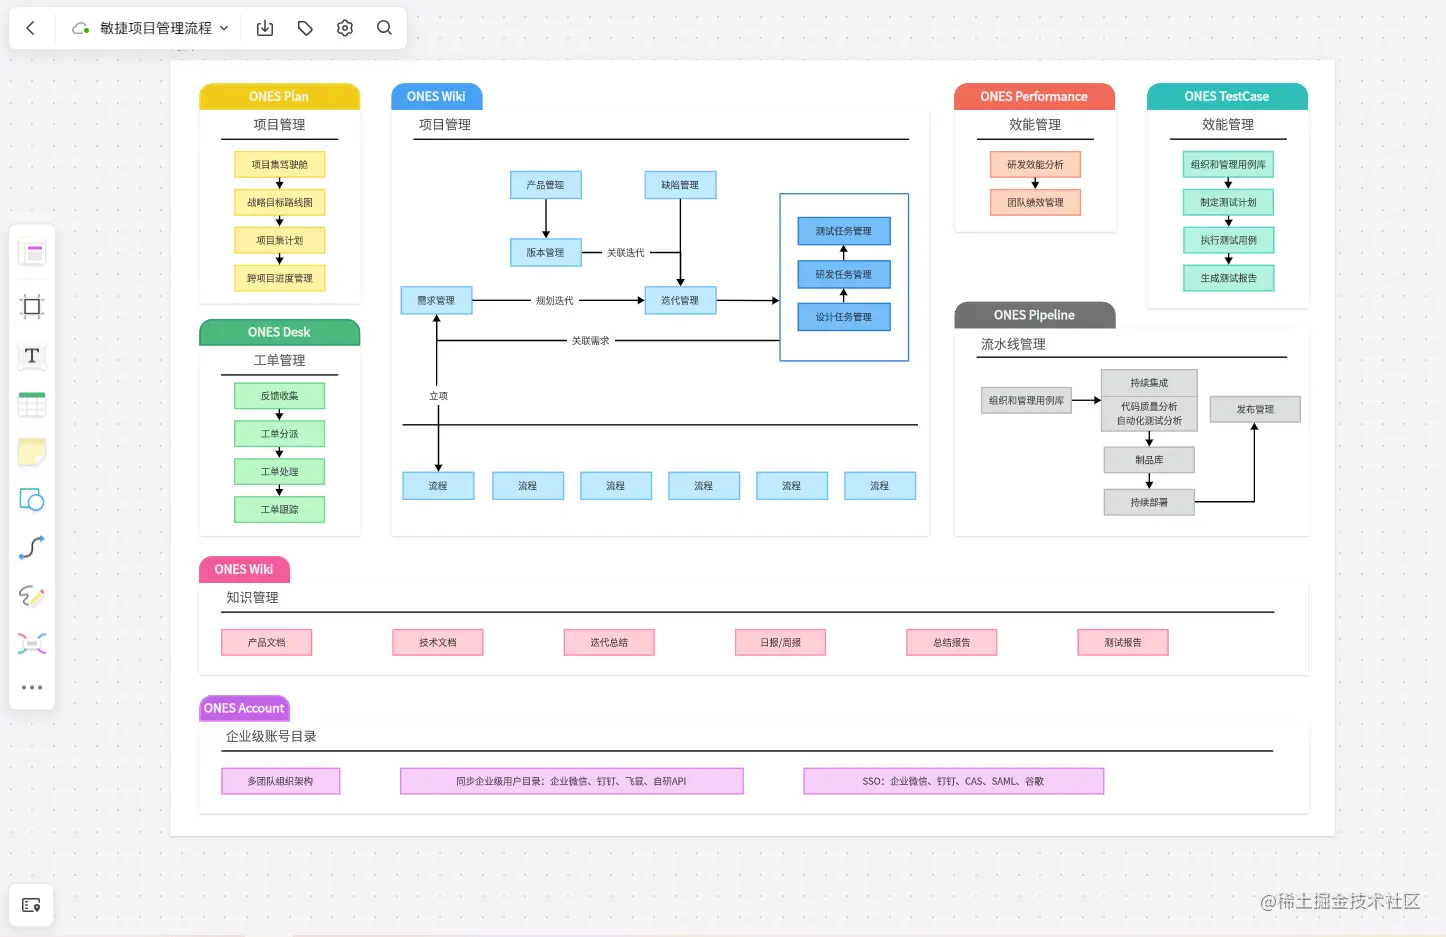Open more tools ellipsis
Viewport: 1446px width, 937px height.
32,688
